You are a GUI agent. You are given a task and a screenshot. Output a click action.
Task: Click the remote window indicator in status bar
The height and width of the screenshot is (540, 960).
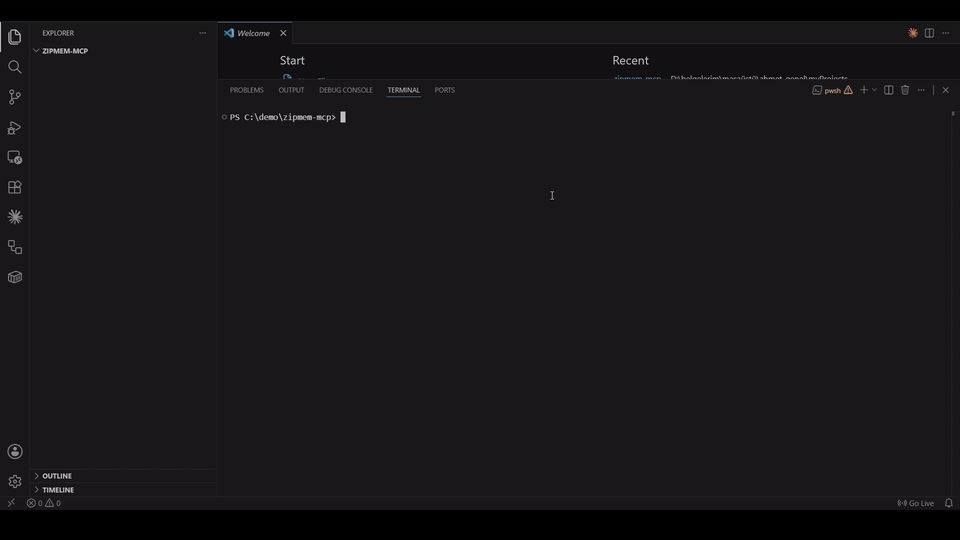11,503
